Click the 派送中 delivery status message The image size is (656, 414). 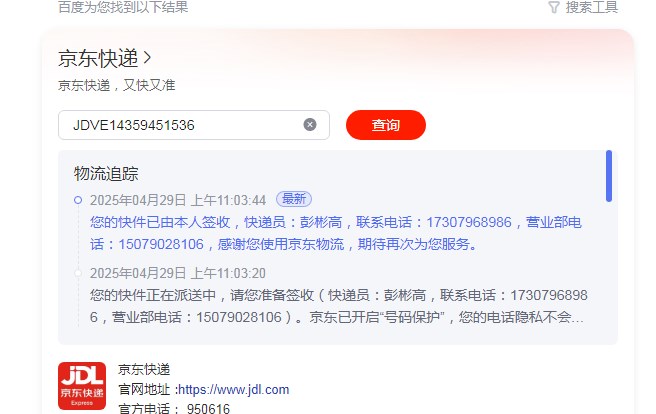[338, 306]
